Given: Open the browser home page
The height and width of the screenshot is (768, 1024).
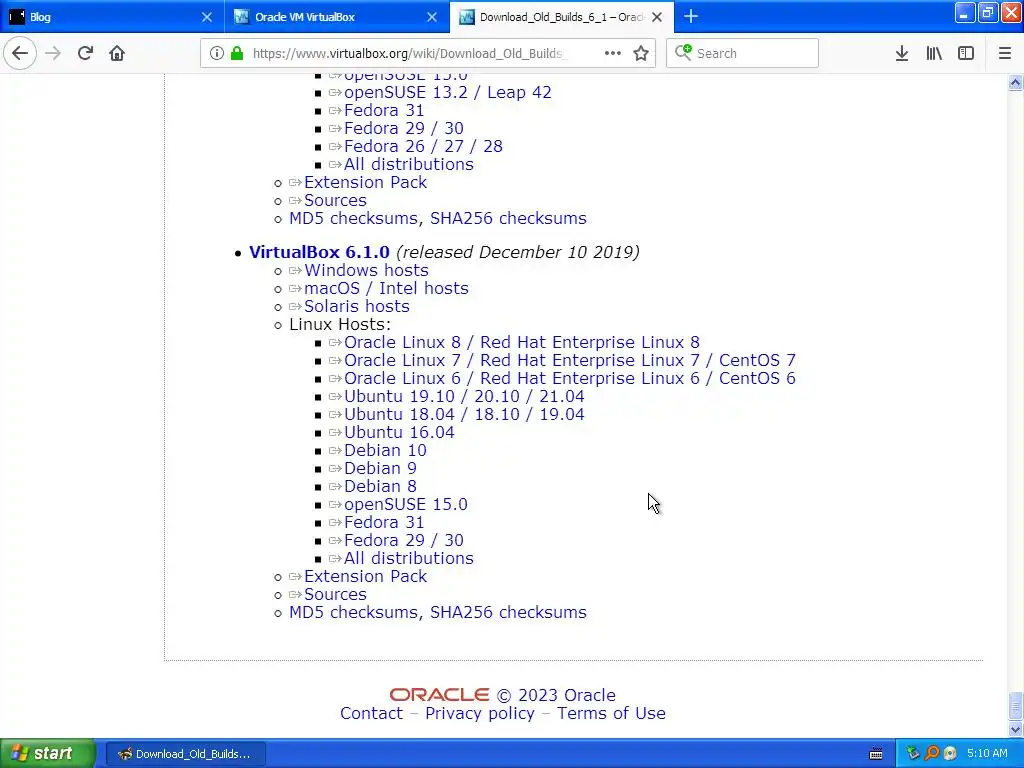Looking at the screenshot, I should pos(117,53).
